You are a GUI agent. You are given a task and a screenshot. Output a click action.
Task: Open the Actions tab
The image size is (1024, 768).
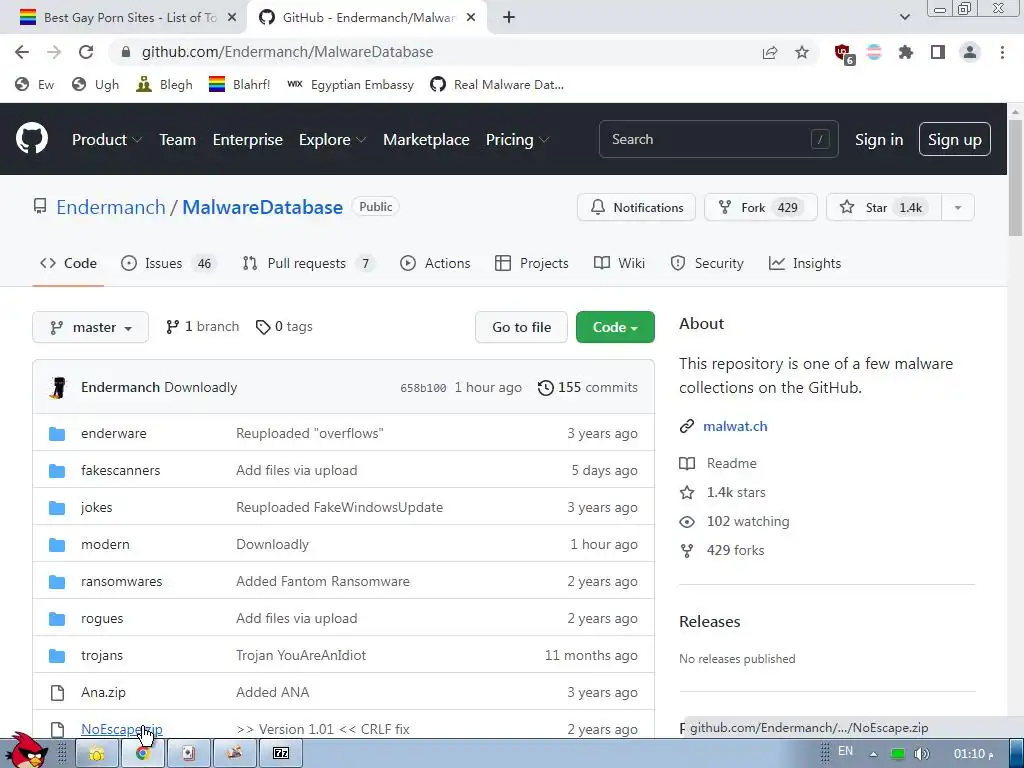click(435, 263)
